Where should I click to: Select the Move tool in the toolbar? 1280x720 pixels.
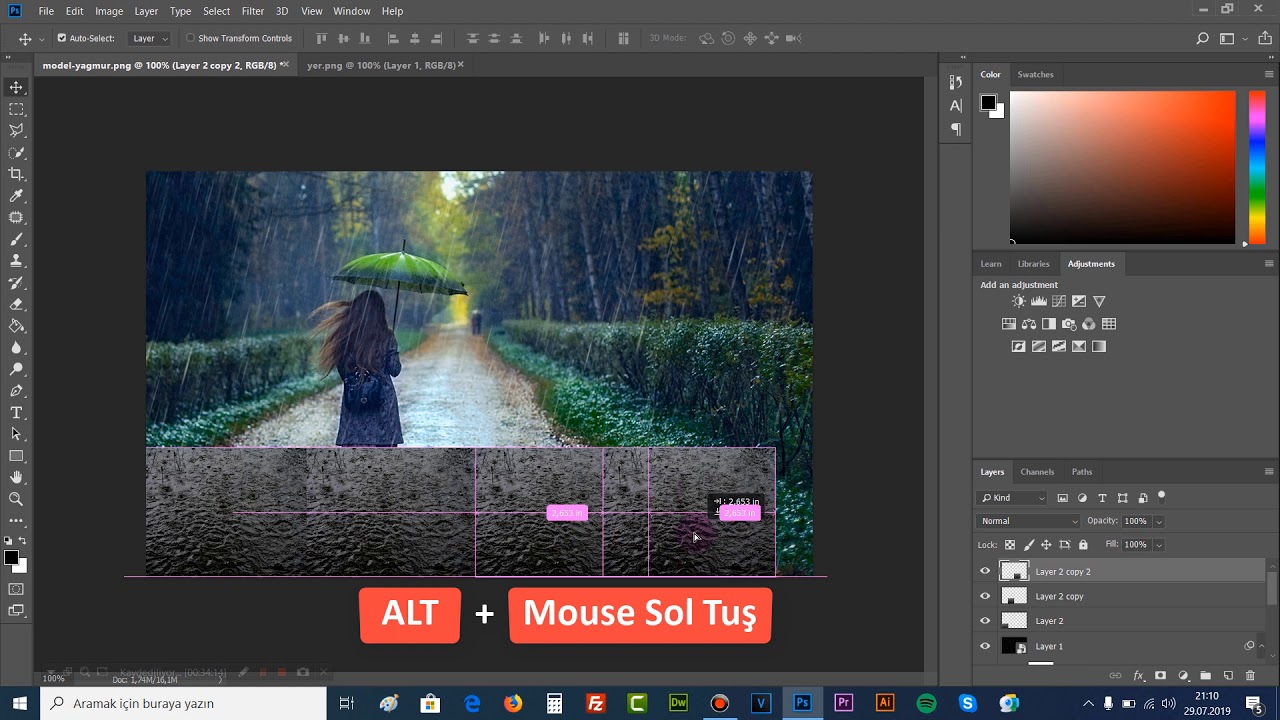pos(16,87)
